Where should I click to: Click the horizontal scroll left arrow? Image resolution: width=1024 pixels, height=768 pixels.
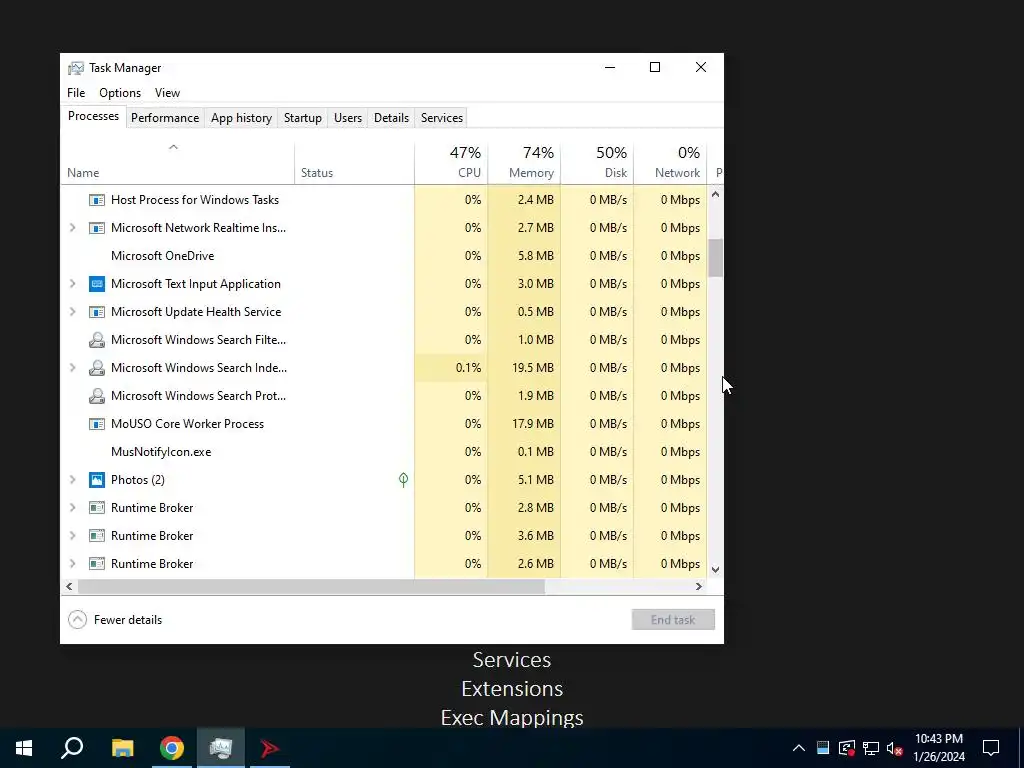[x=69, y=586]
